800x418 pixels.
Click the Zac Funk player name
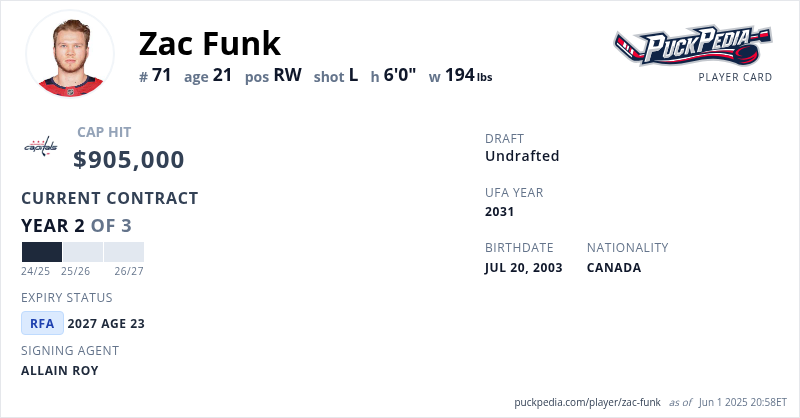tap(210, 43)
